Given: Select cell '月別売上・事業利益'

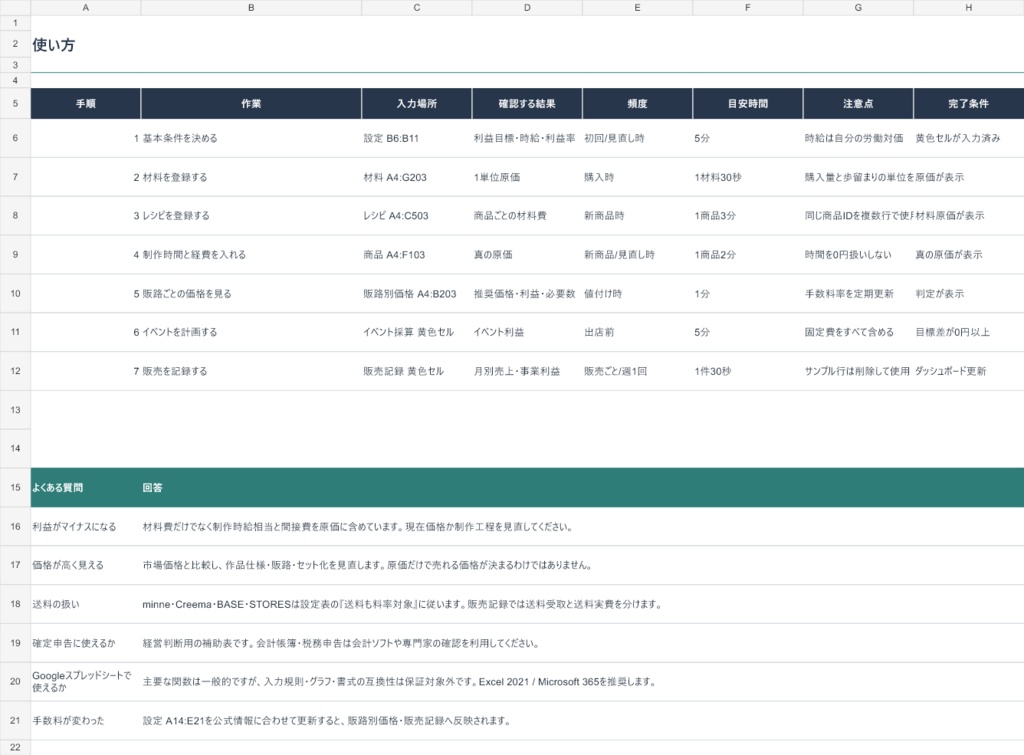Looking at the screenshot, I should (x=527, y=371).
